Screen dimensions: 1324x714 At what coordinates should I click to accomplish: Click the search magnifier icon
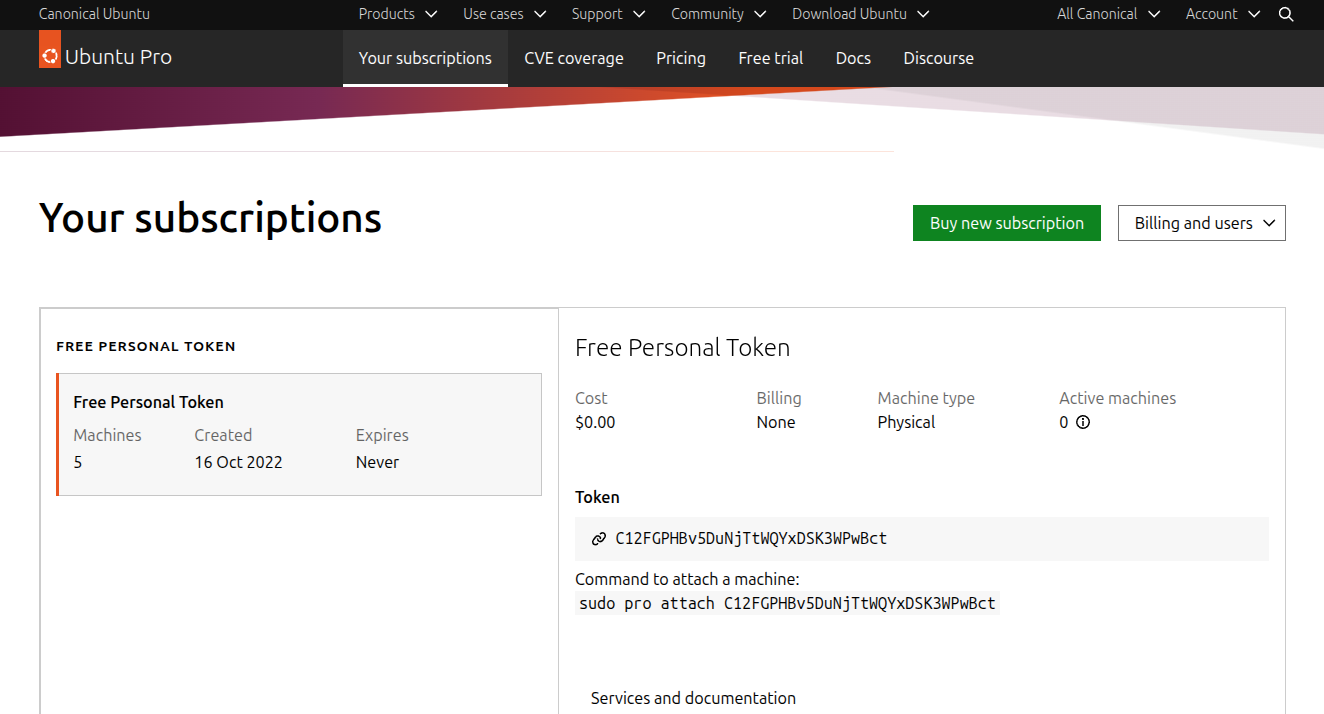(x=1286, y=14)
